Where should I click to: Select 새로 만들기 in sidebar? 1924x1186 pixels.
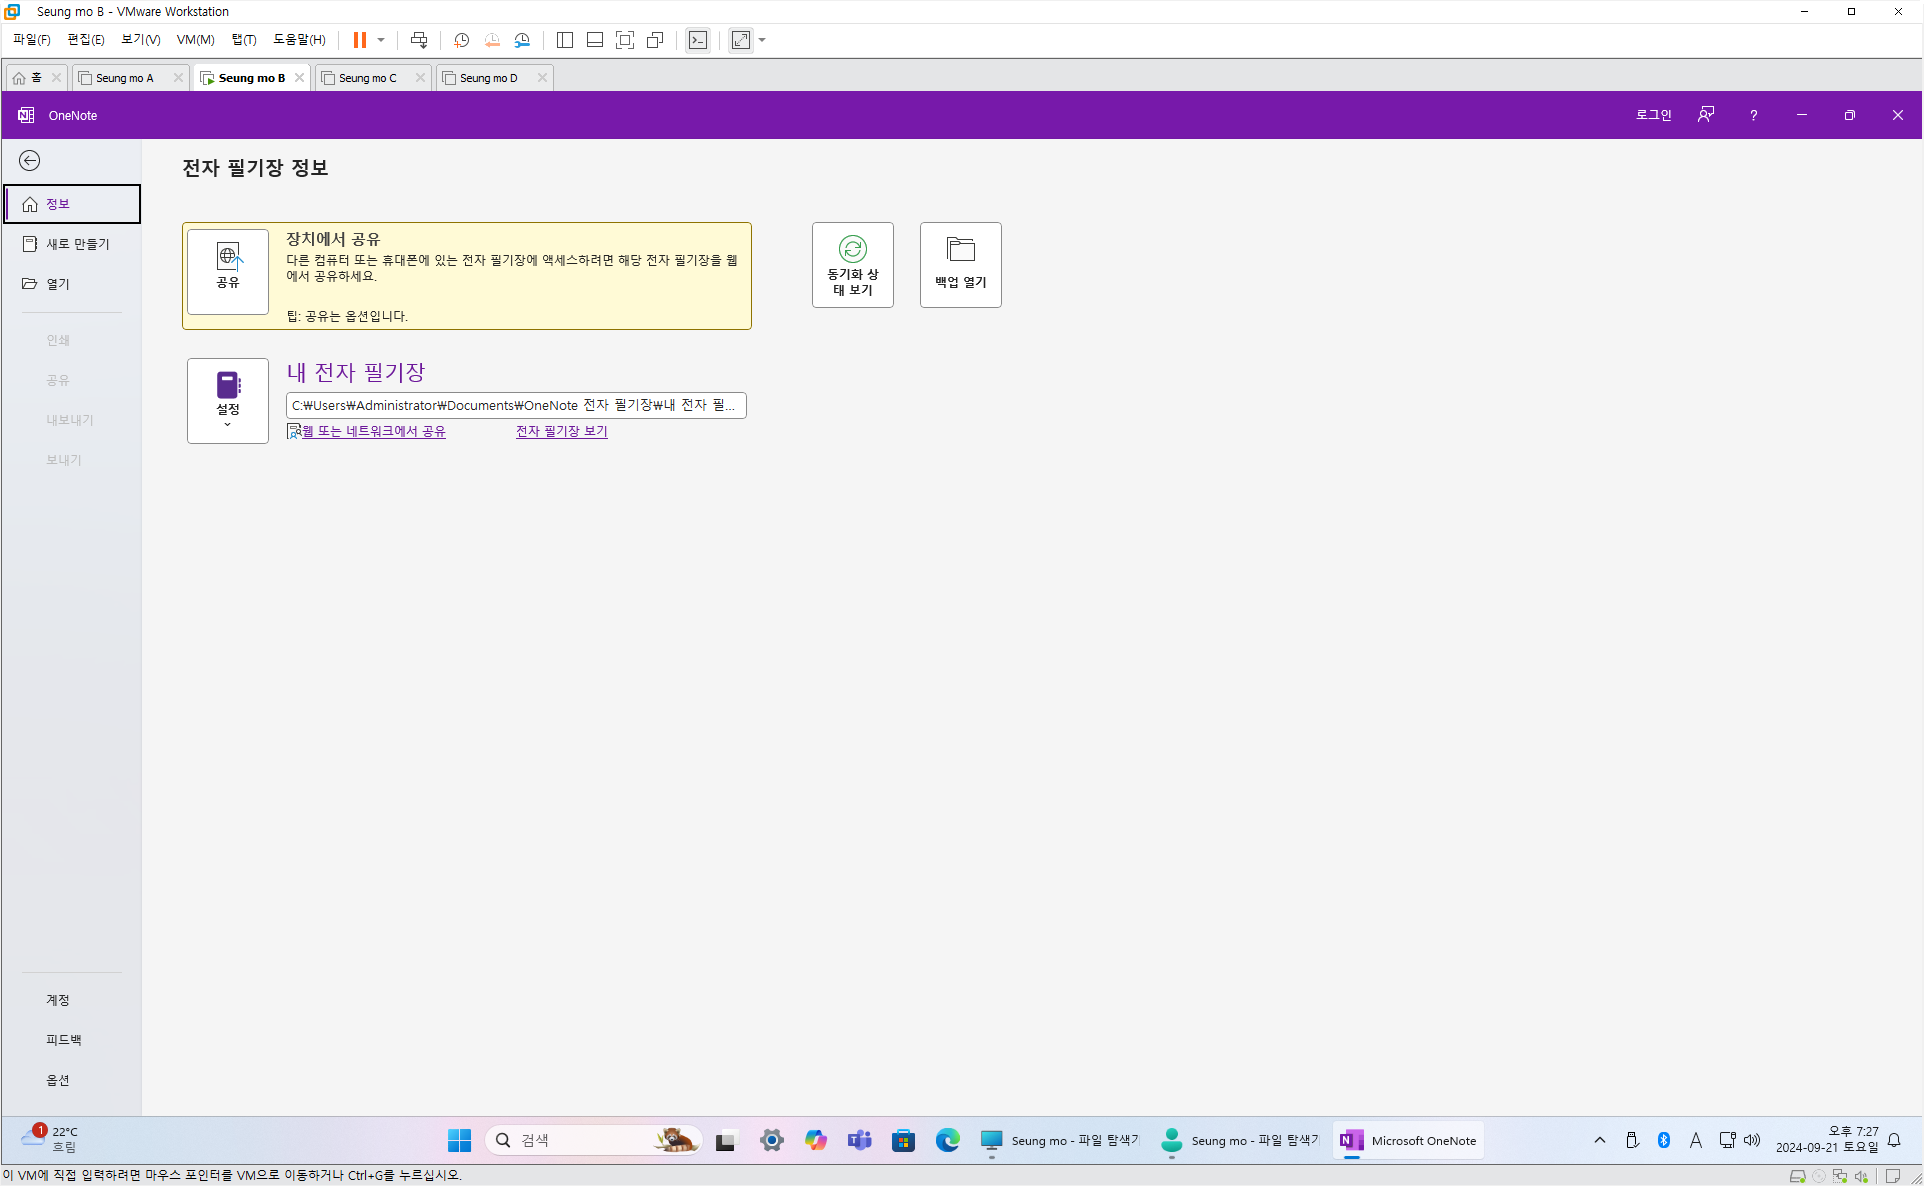pos(77,244)
